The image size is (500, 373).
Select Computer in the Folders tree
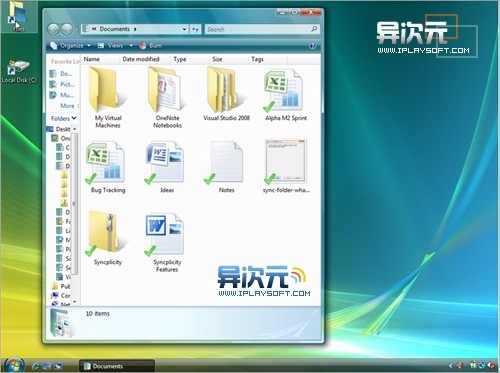[x=61, y=295]
